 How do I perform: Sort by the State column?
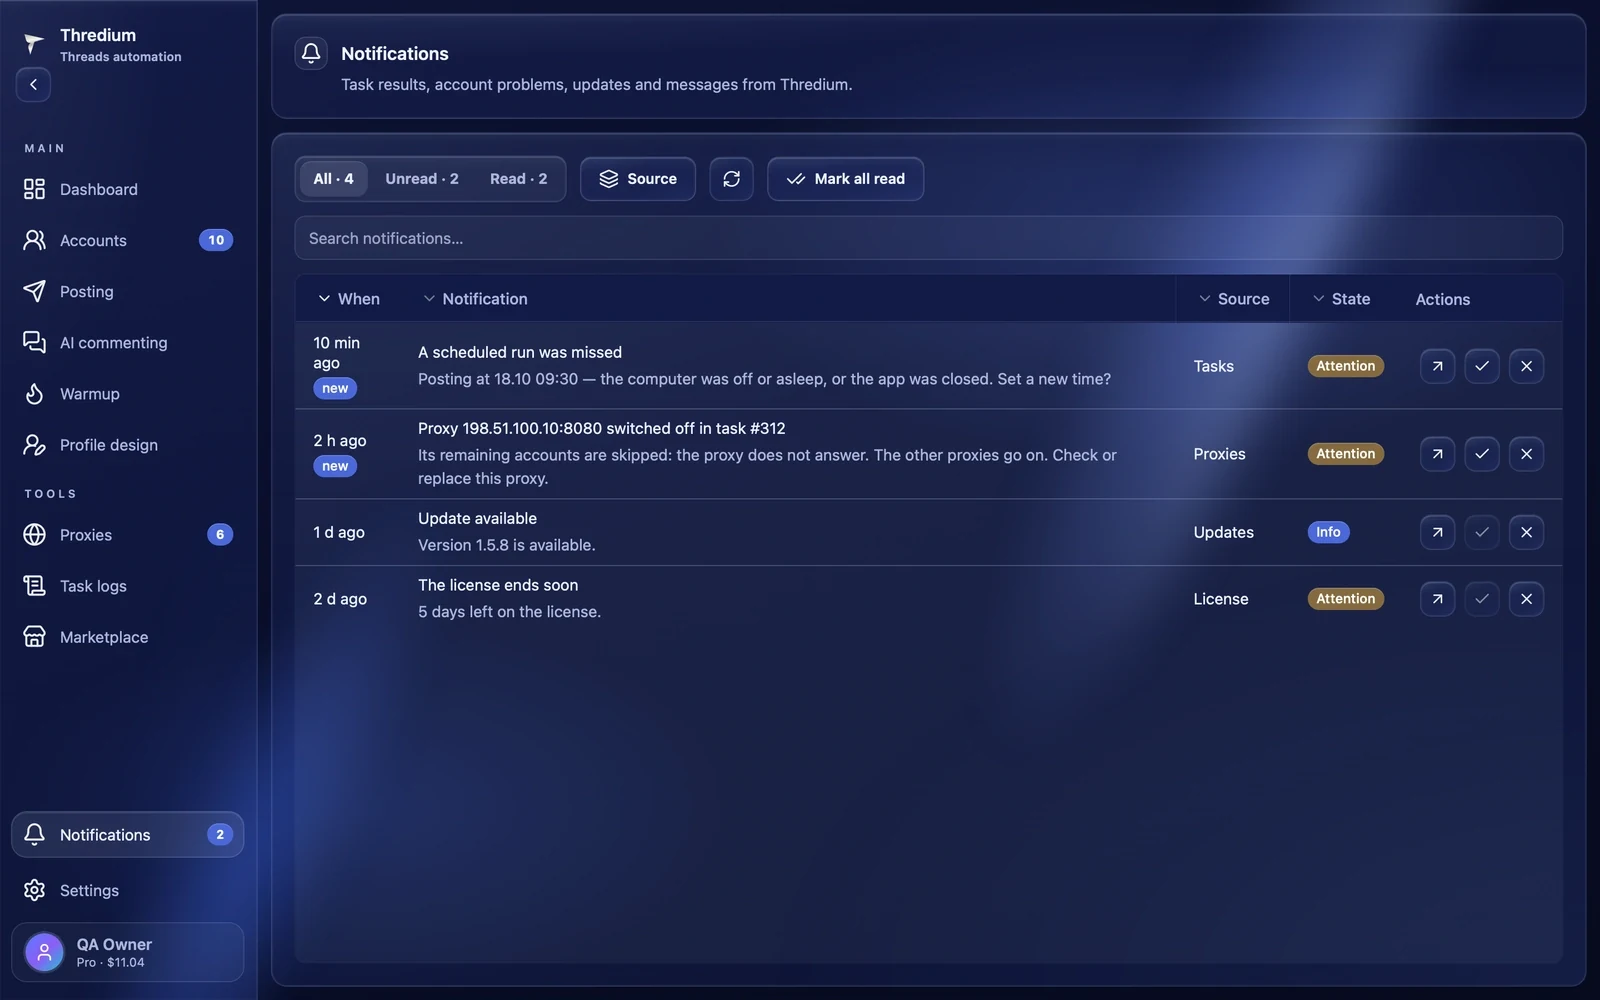(1341, 299)
